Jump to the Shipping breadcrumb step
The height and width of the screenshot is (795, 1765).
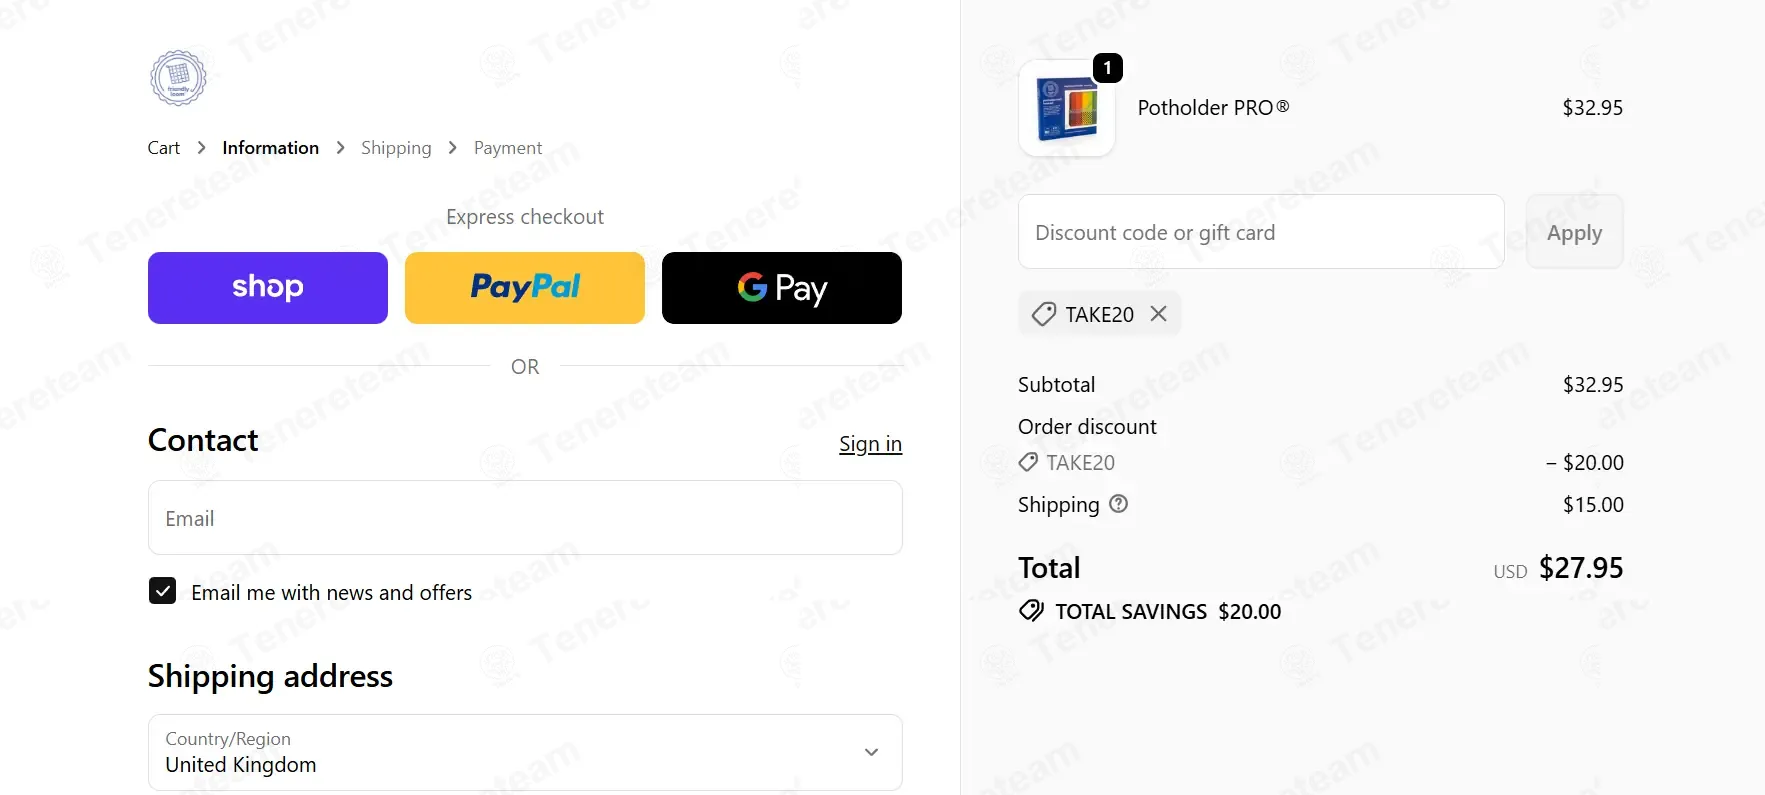pos(396,148)
